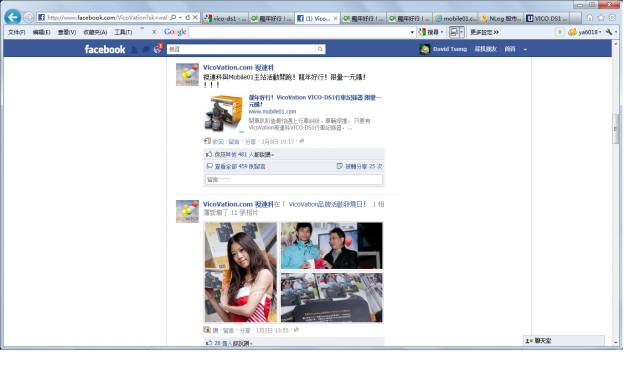Open the chat bar at bottom right
The image size is (640, 372).
564,341
